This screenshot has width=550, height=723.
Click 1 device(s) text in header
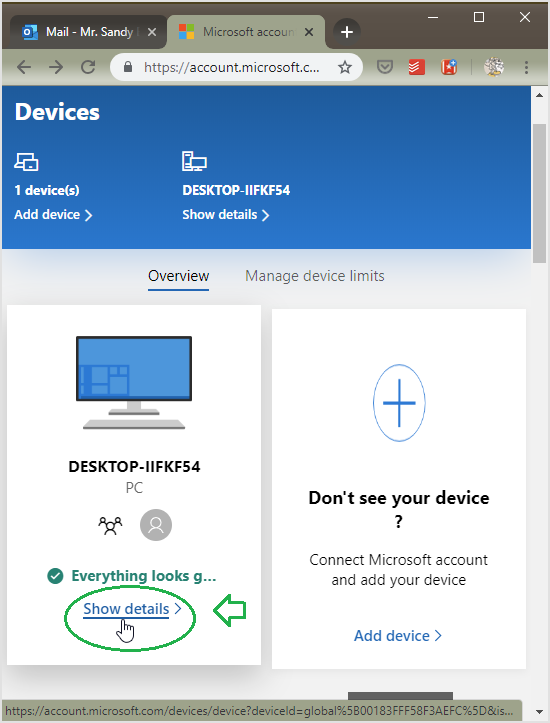(x=47, y=190)
